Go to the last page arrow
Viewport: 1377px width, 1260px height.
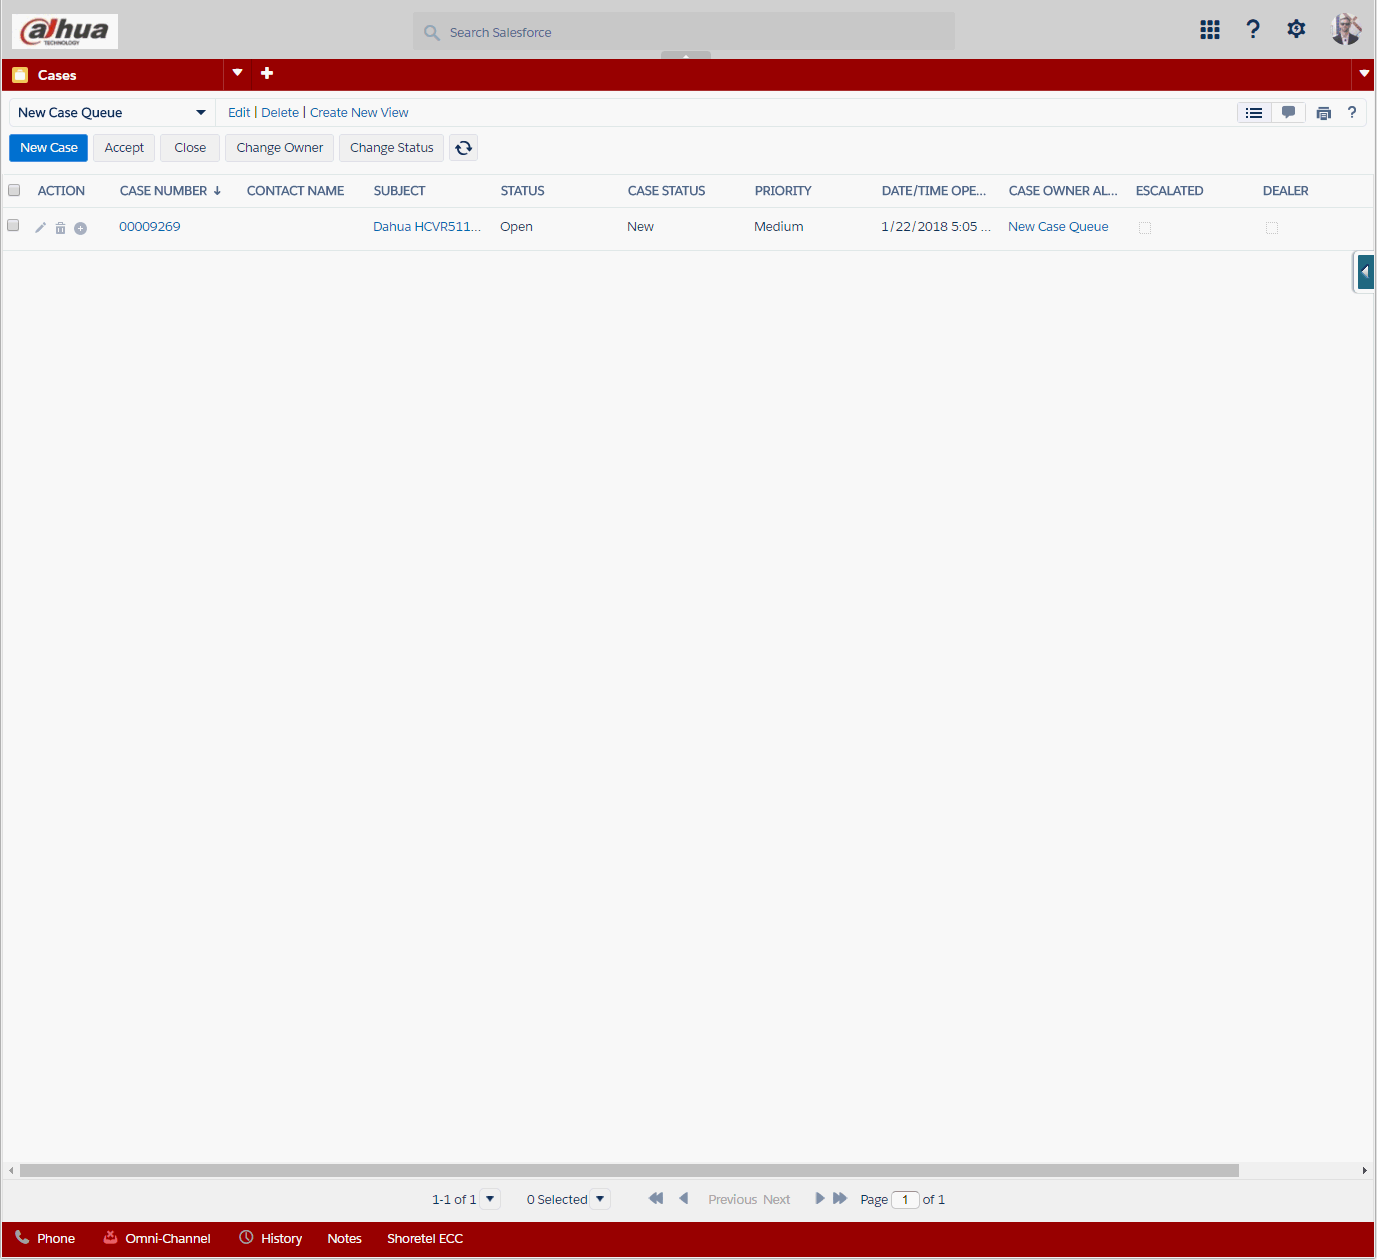click(840, 1198)
